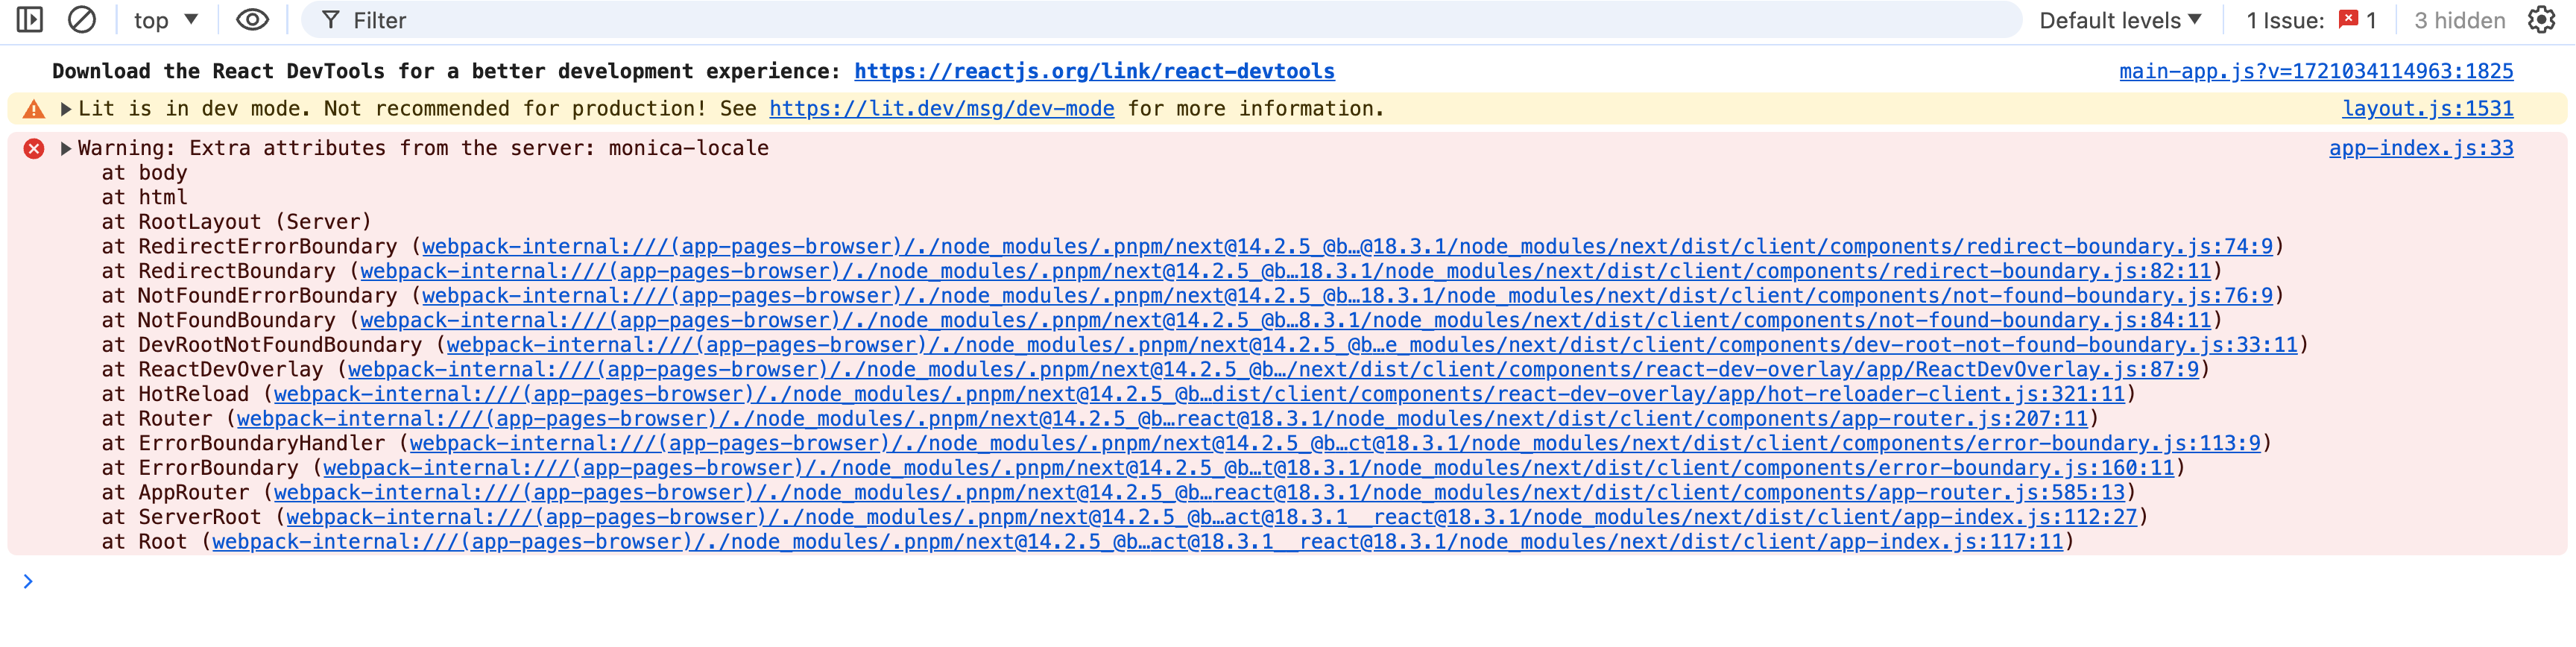
Task: Click the filter funnel icon
Action: (x=331, y=20)
